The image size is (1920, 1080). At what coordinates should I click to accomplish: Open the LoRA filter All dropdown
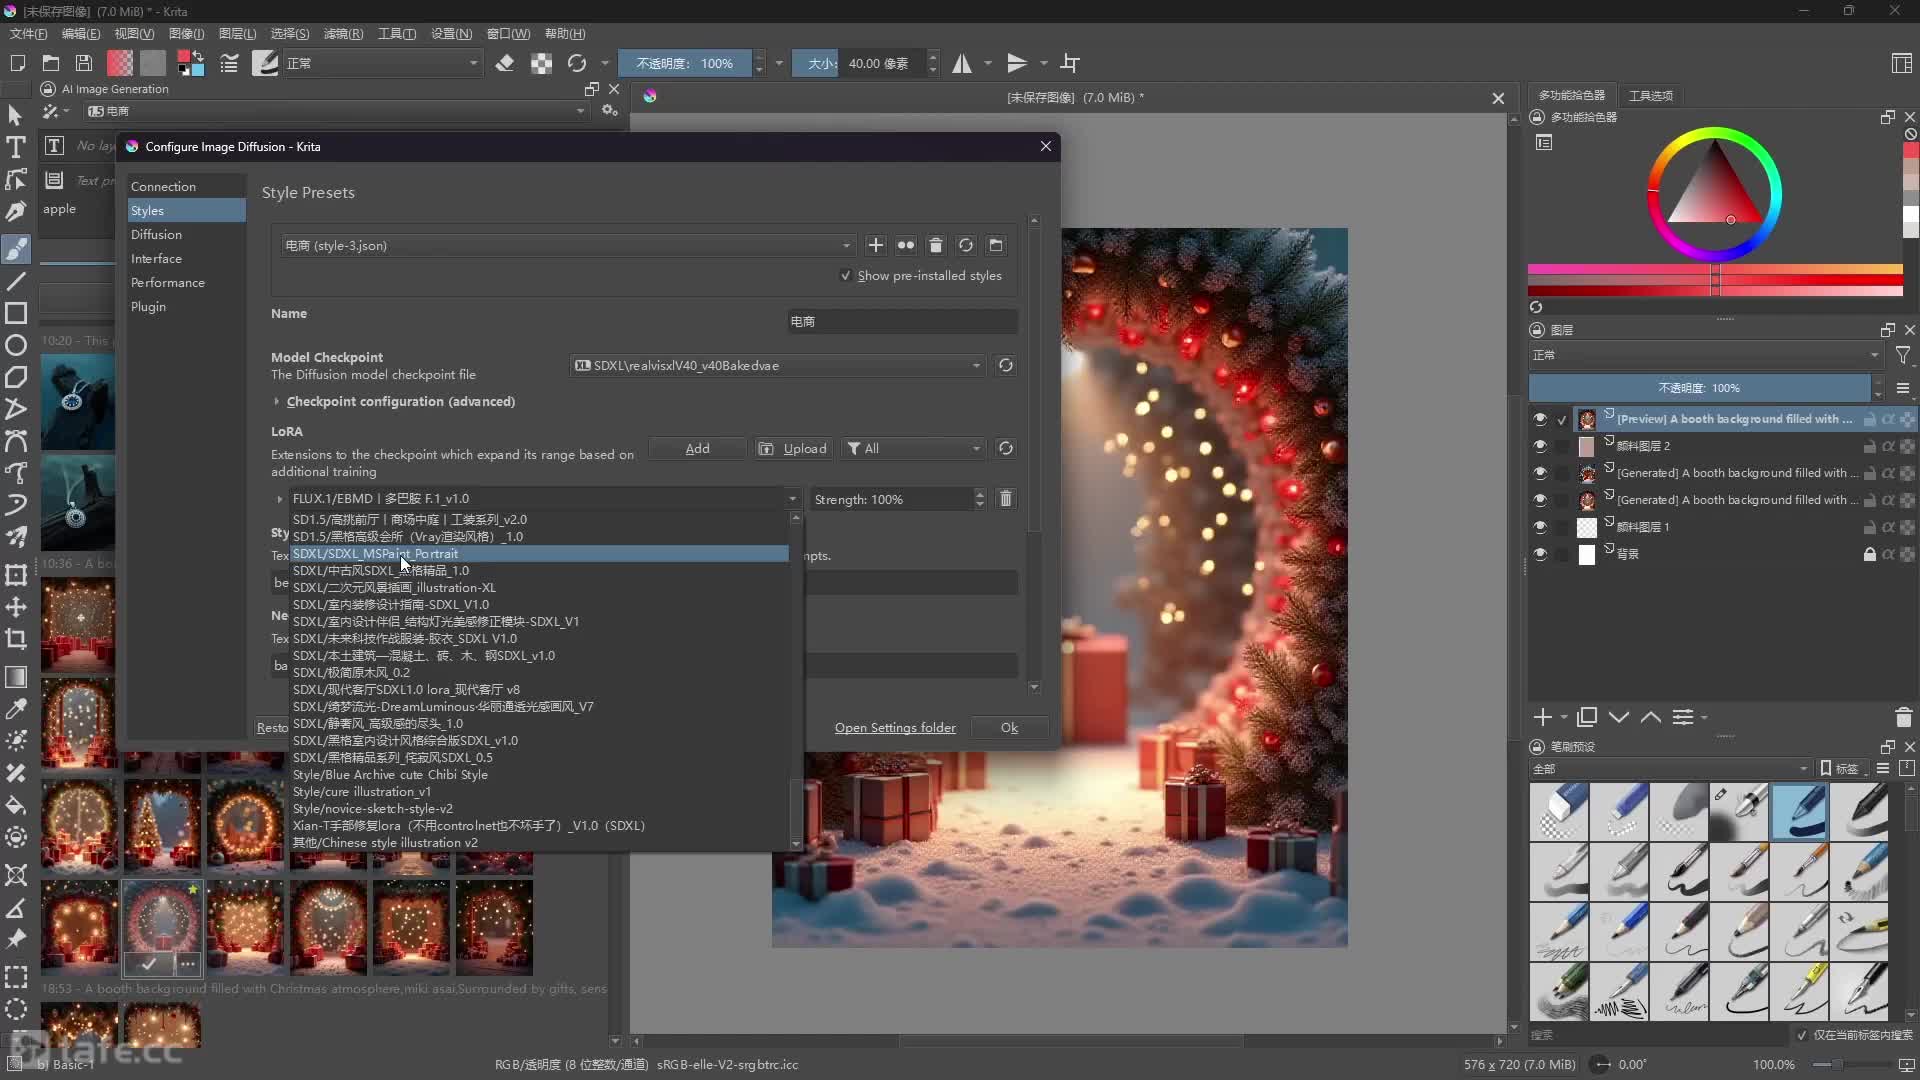tap(914, 448)
